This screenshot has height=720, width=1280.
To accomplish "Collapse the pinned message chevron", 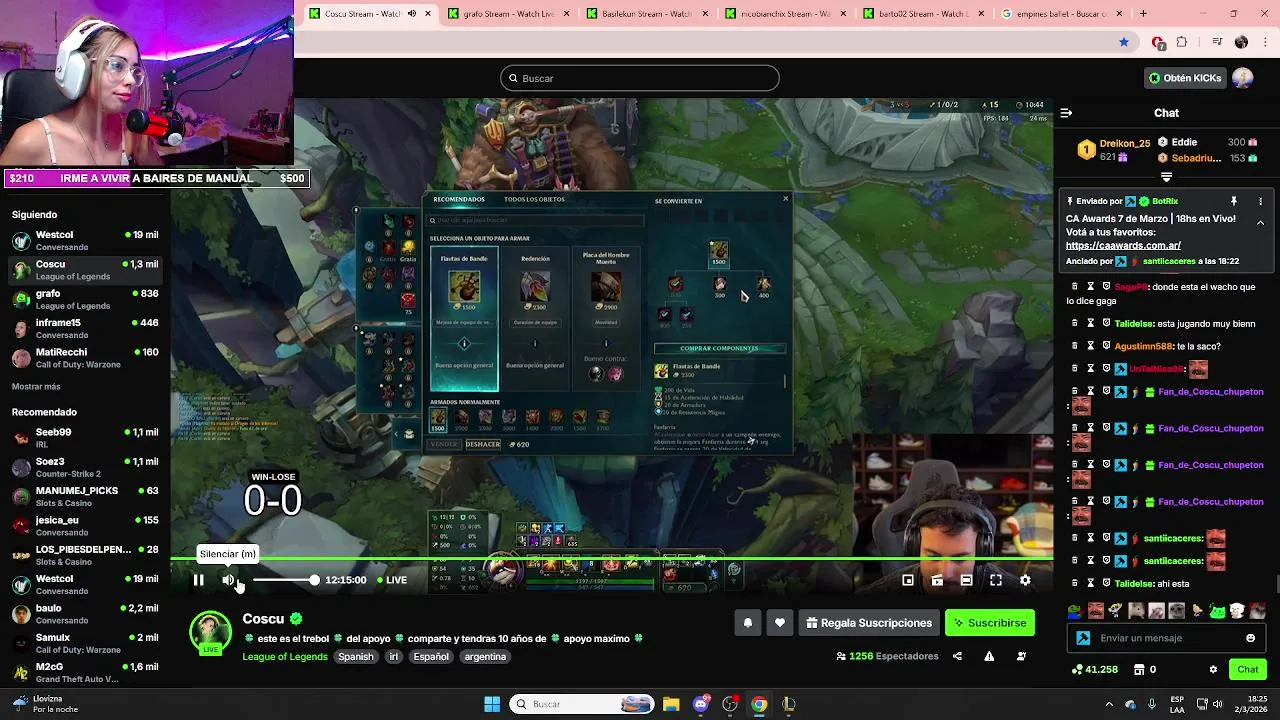I will pyautogui.click(x=1260, y=223).
